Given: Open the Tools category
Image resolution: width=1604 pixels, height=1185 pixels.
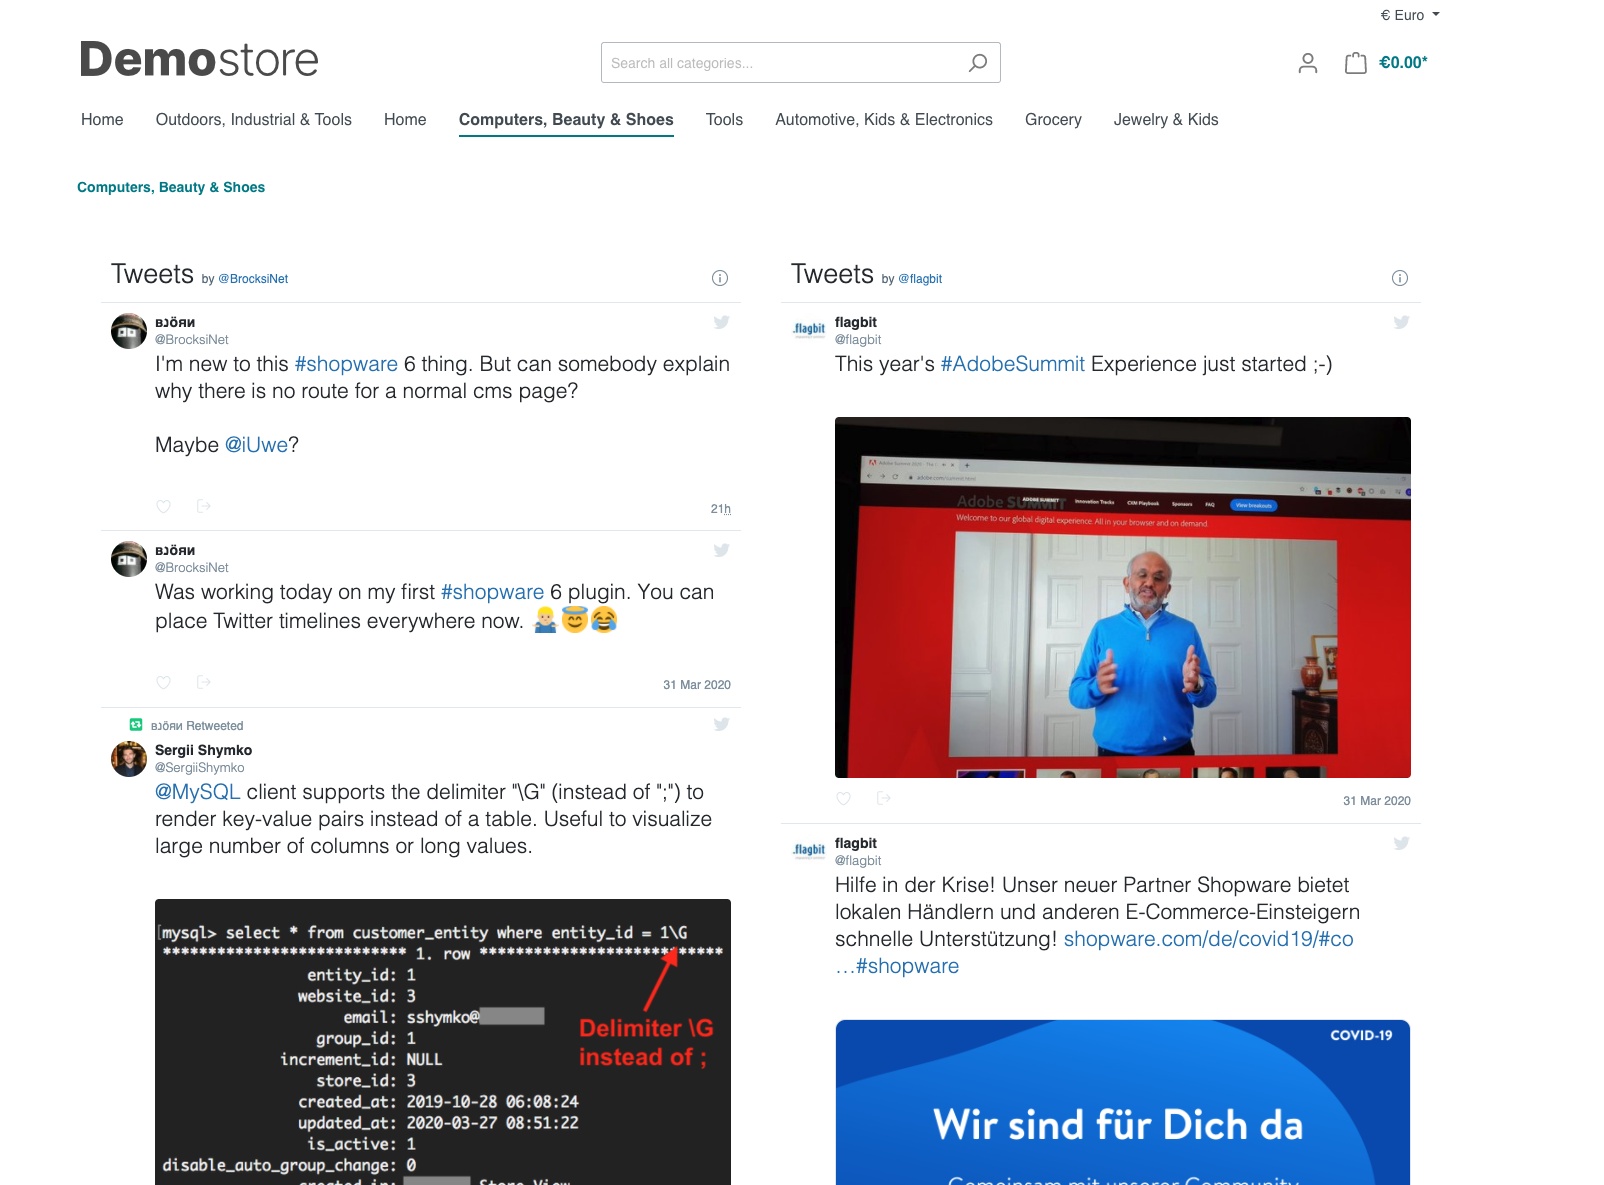Looking at the screenshot, I should point(724,120).
